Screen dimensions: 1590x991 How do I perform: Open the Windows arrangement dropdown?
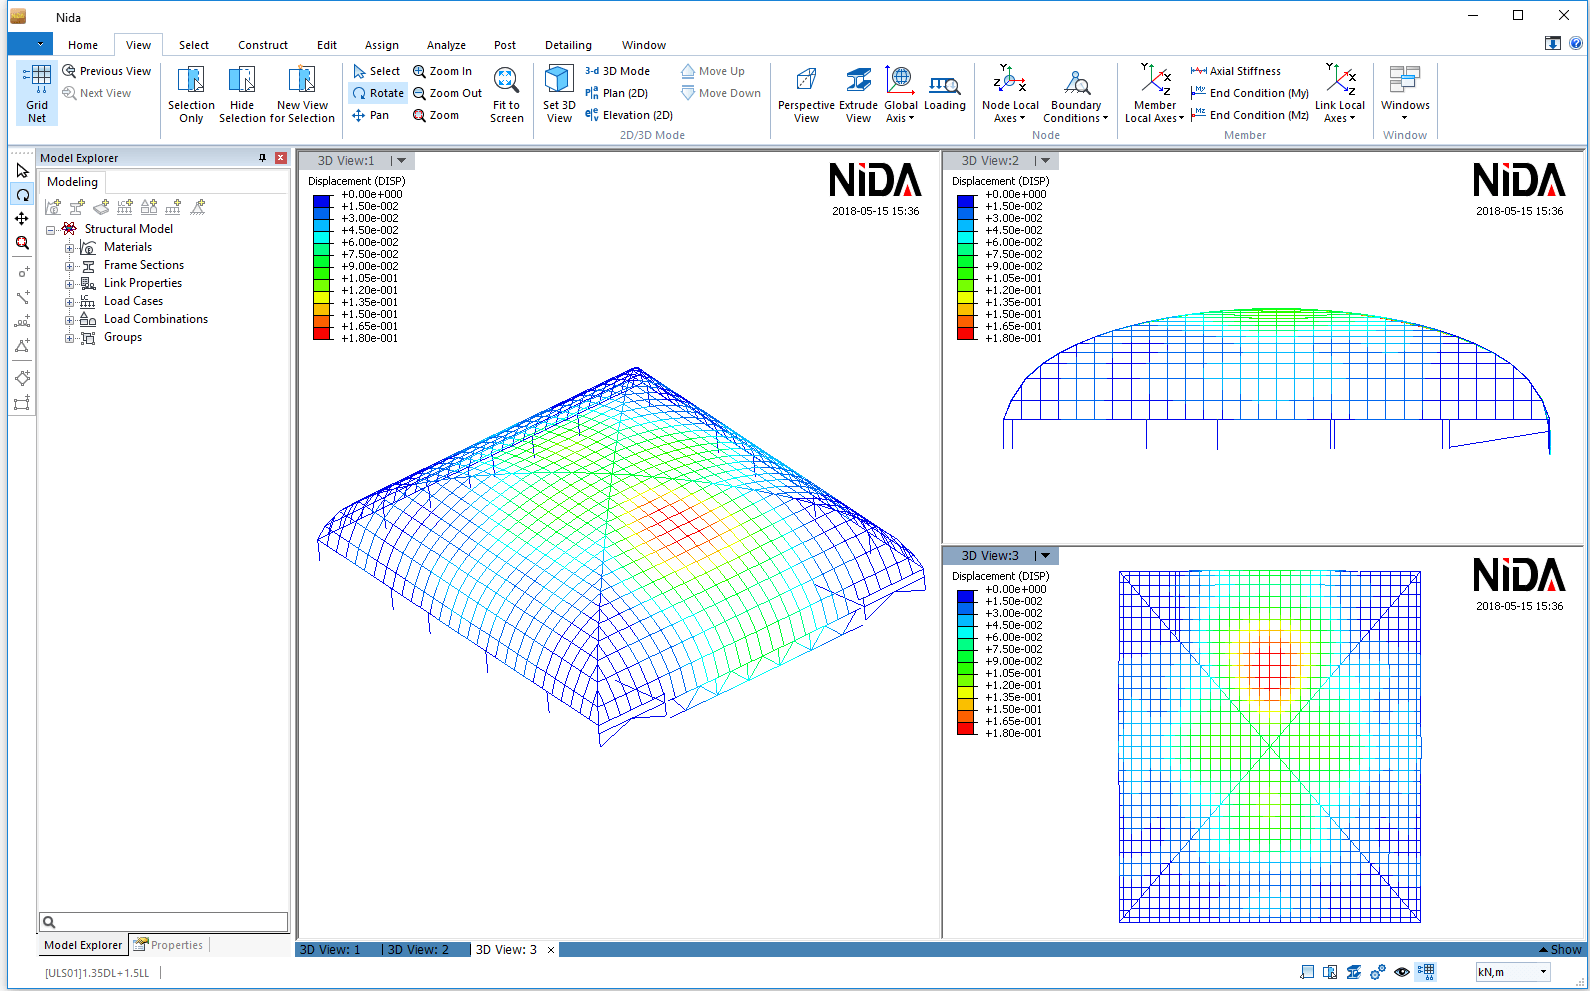pyautogui.click(x=1405, y=94)
